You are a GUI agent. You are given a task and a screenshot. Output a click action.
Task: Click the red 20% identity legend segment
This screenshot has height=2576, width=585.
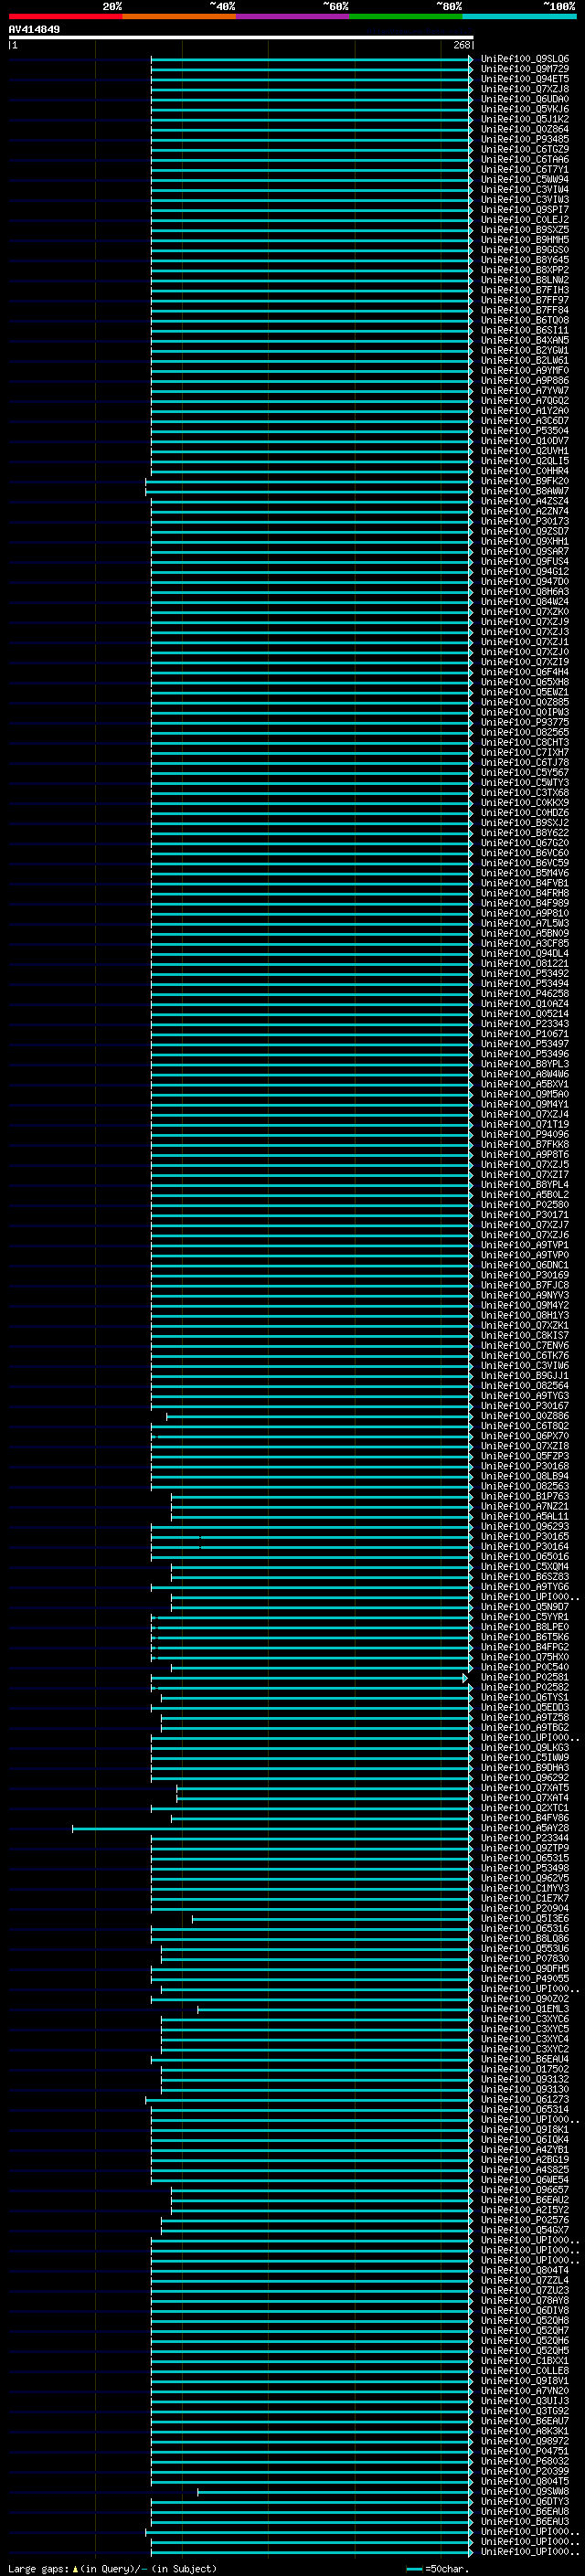coord(66,16)
